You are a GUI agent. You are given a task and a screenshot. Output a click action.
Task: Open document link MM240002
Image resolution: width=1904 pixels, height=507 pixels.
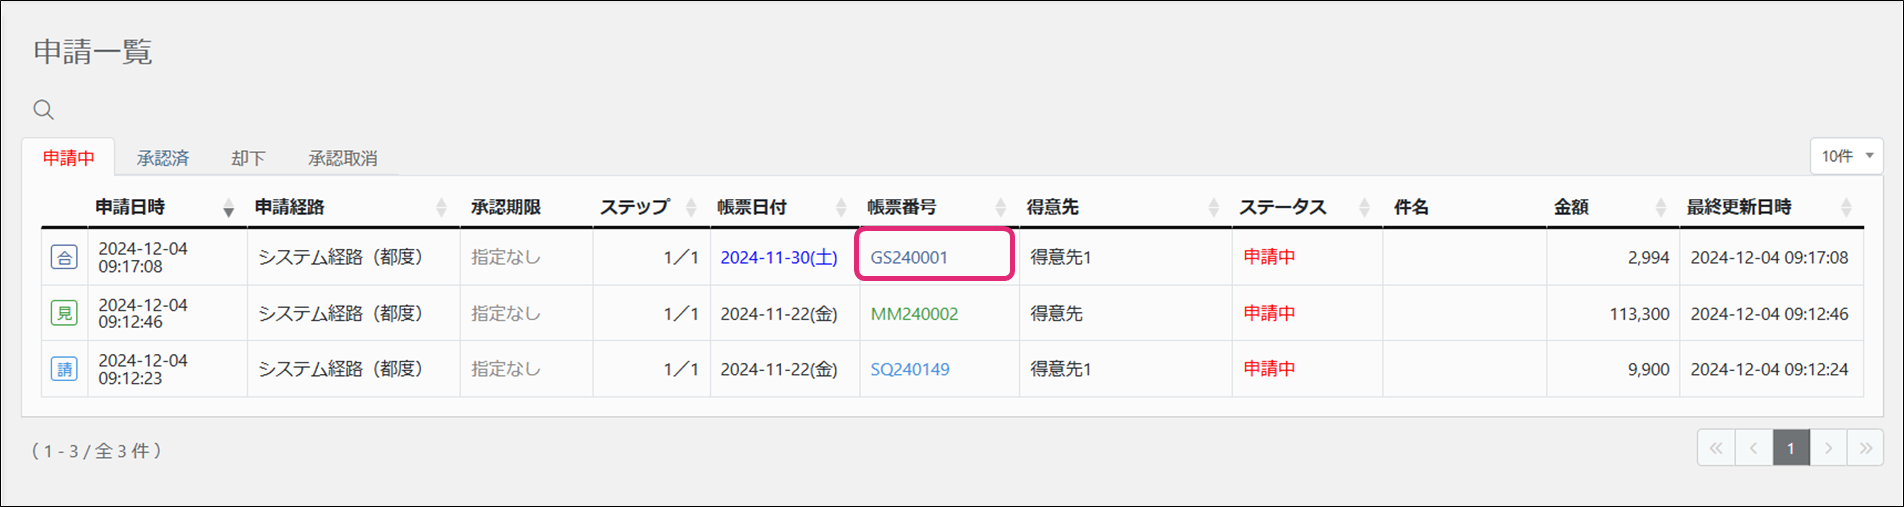tap(914, 314)
